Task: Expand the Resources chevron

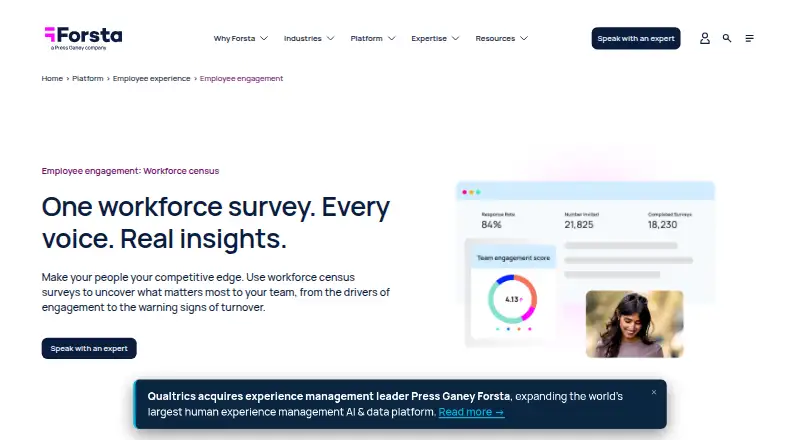Action: tap(524, 38)
